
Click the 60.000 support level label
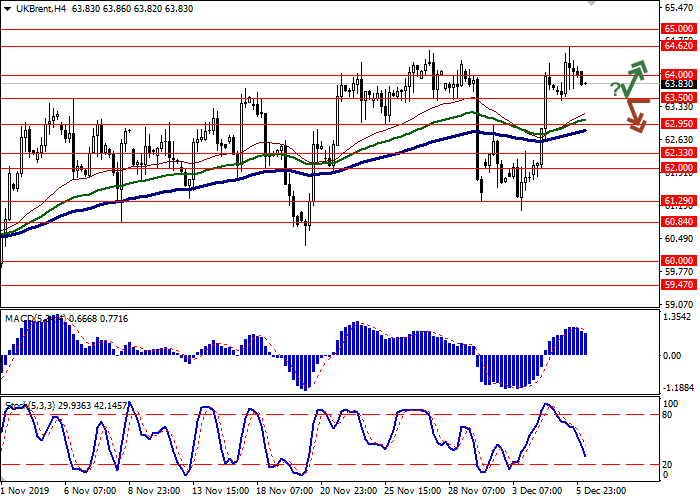(678, 261)
